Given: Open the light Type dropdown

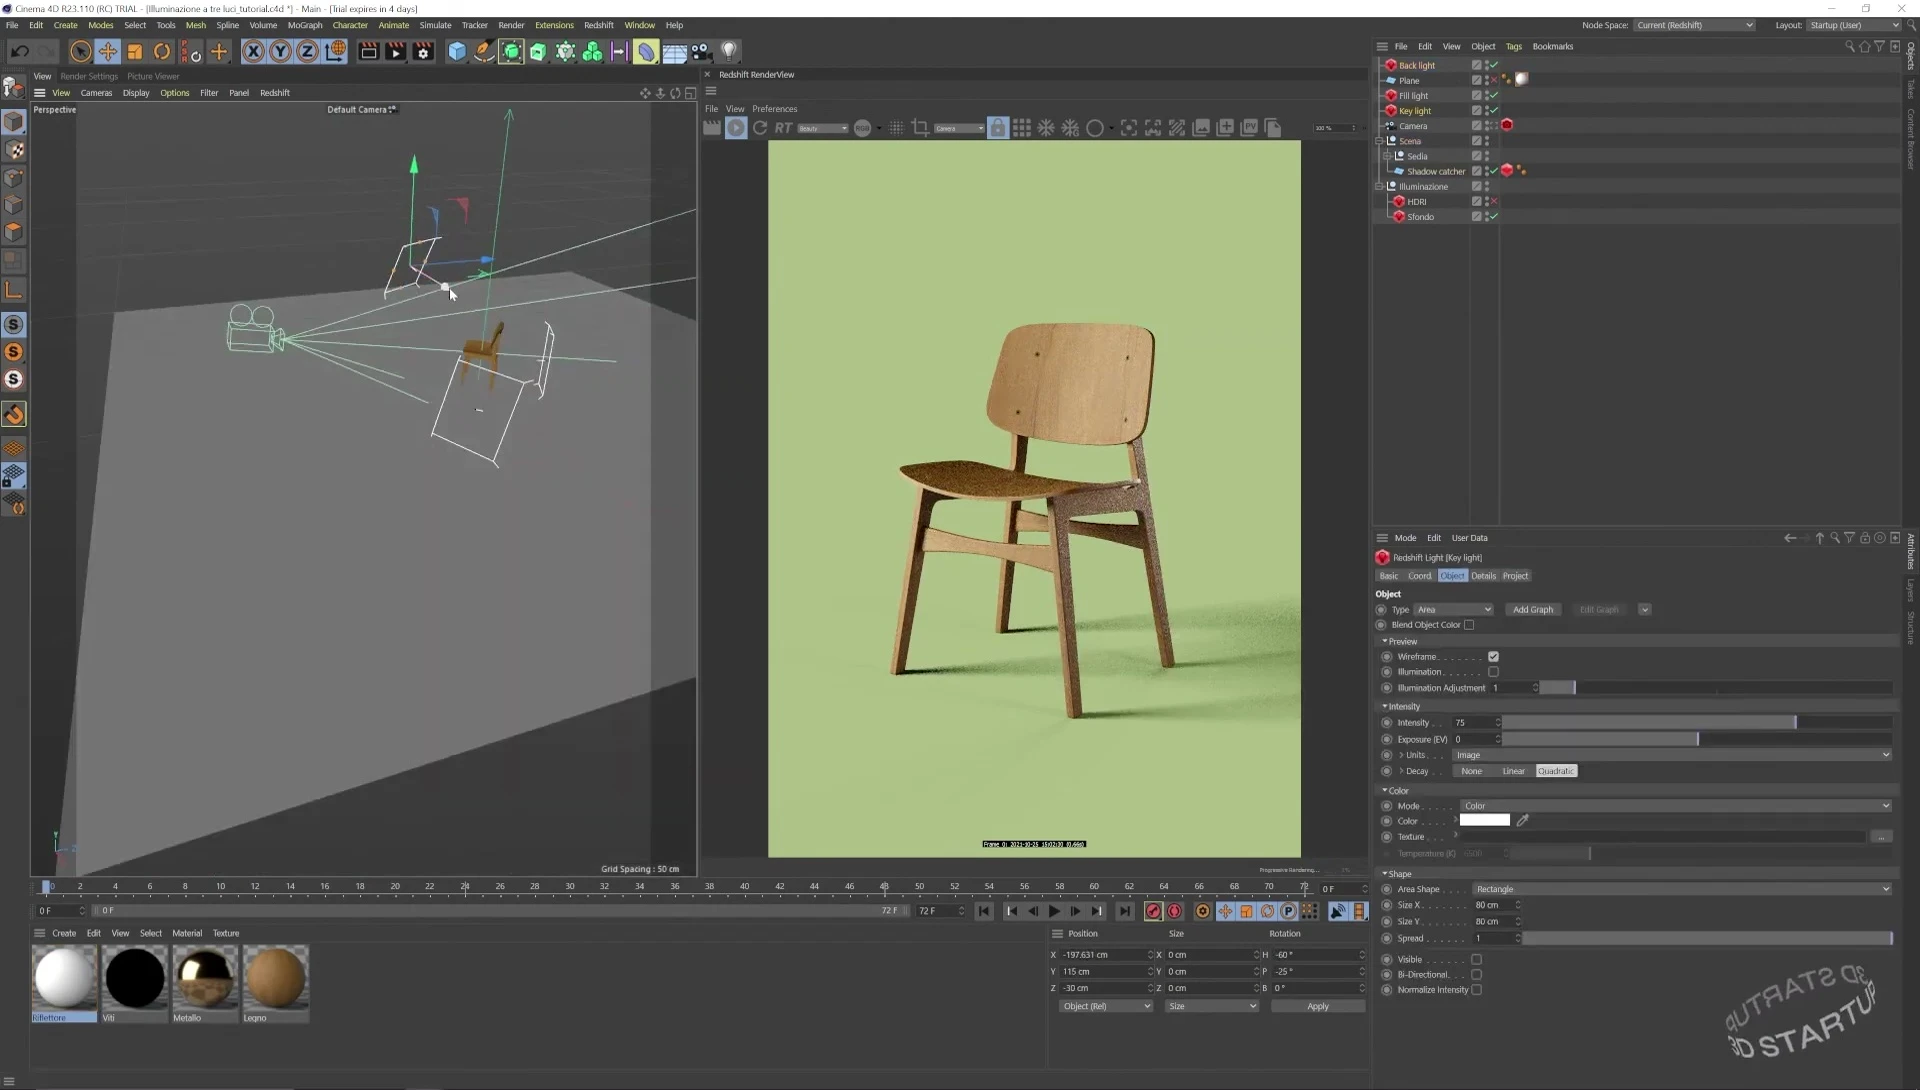Looking at the screenshot, I should click(1454, 610).
